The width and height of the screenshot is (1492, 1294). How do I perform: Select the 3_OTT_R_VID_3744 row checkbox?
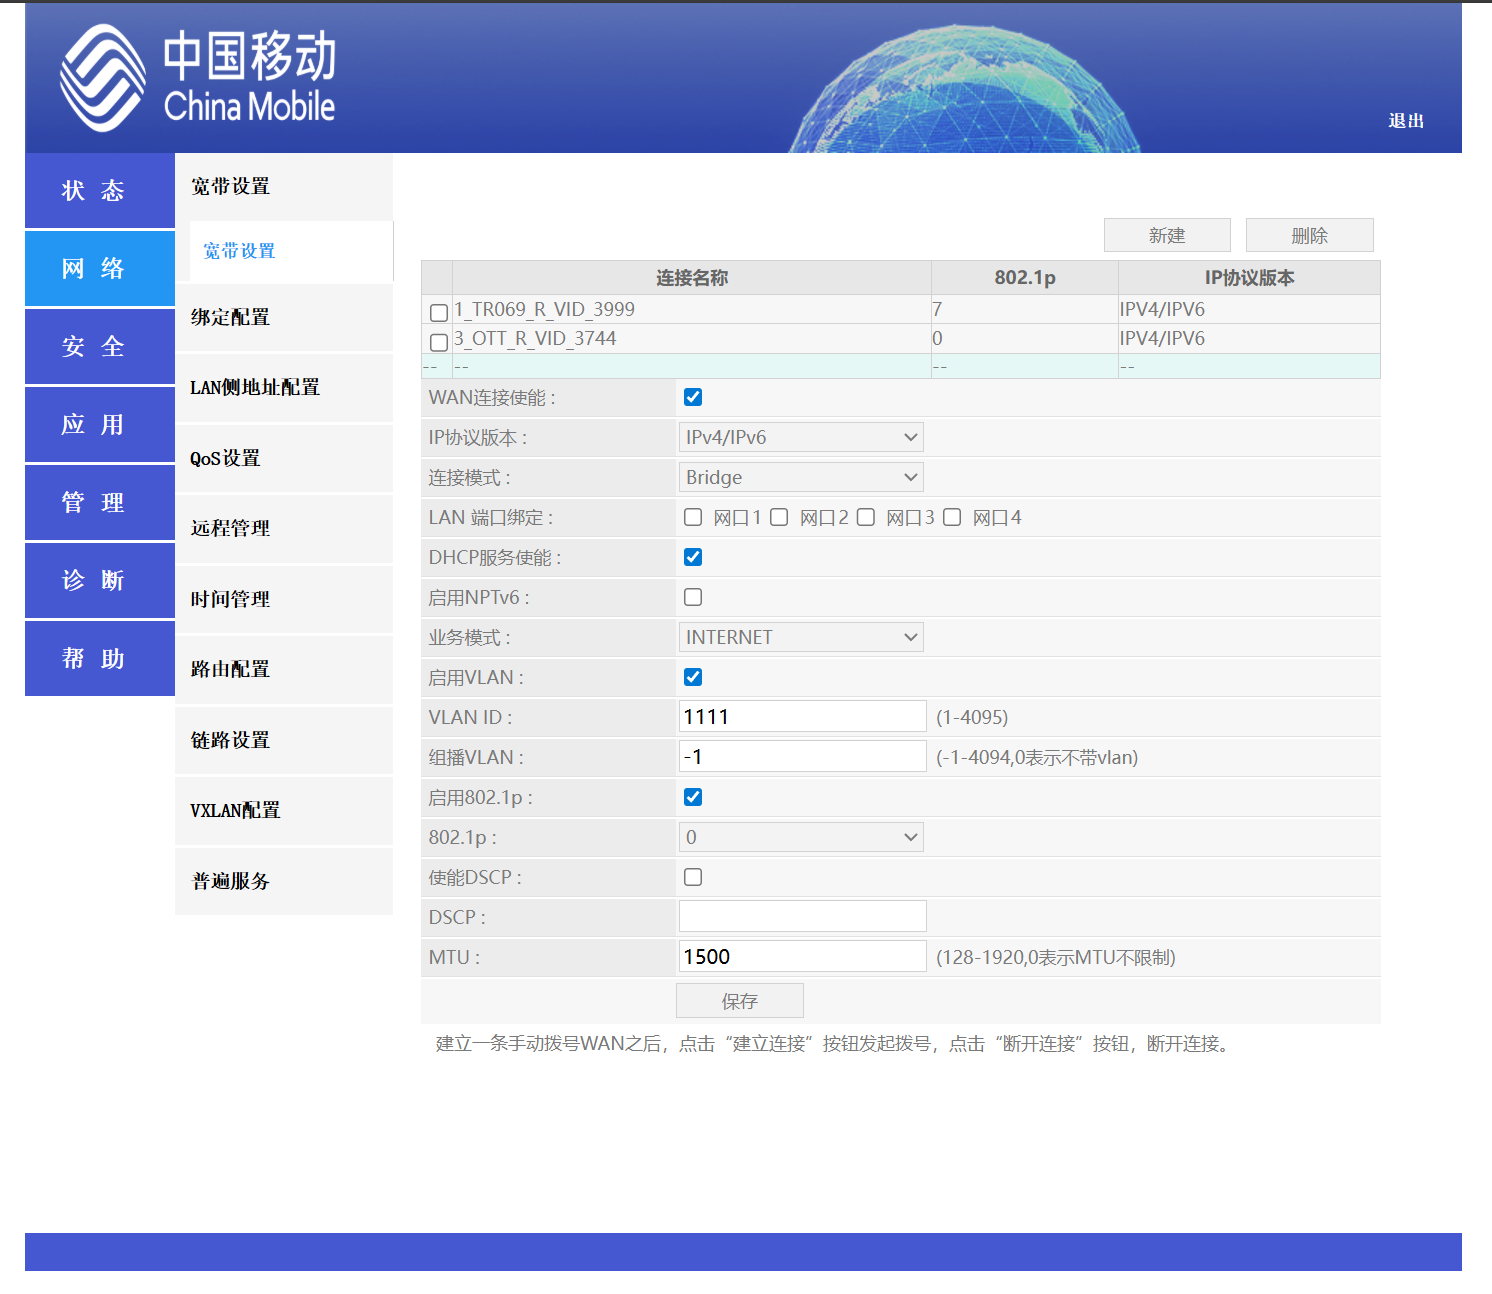point(438,342)
